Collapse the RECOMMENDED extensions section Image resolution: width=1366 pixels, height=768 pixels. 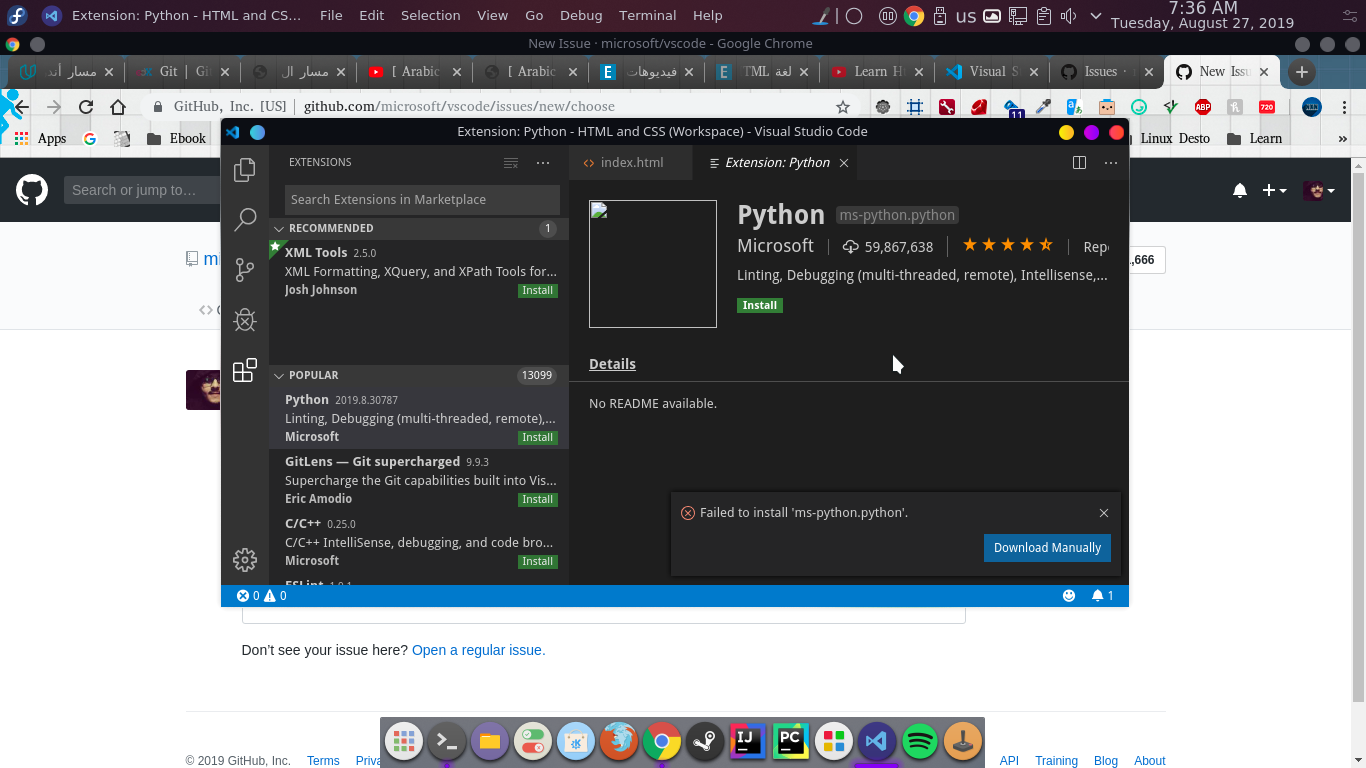[x=278, y=228]
